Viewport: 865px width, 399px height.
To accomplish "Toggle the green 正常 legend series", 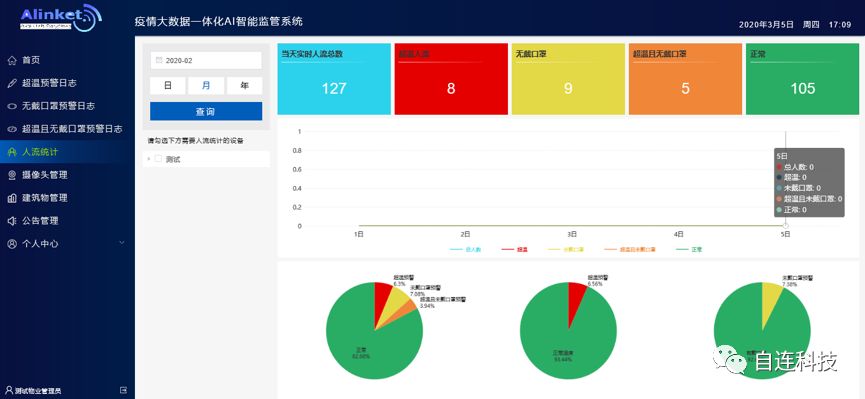I will click(690, 249).
